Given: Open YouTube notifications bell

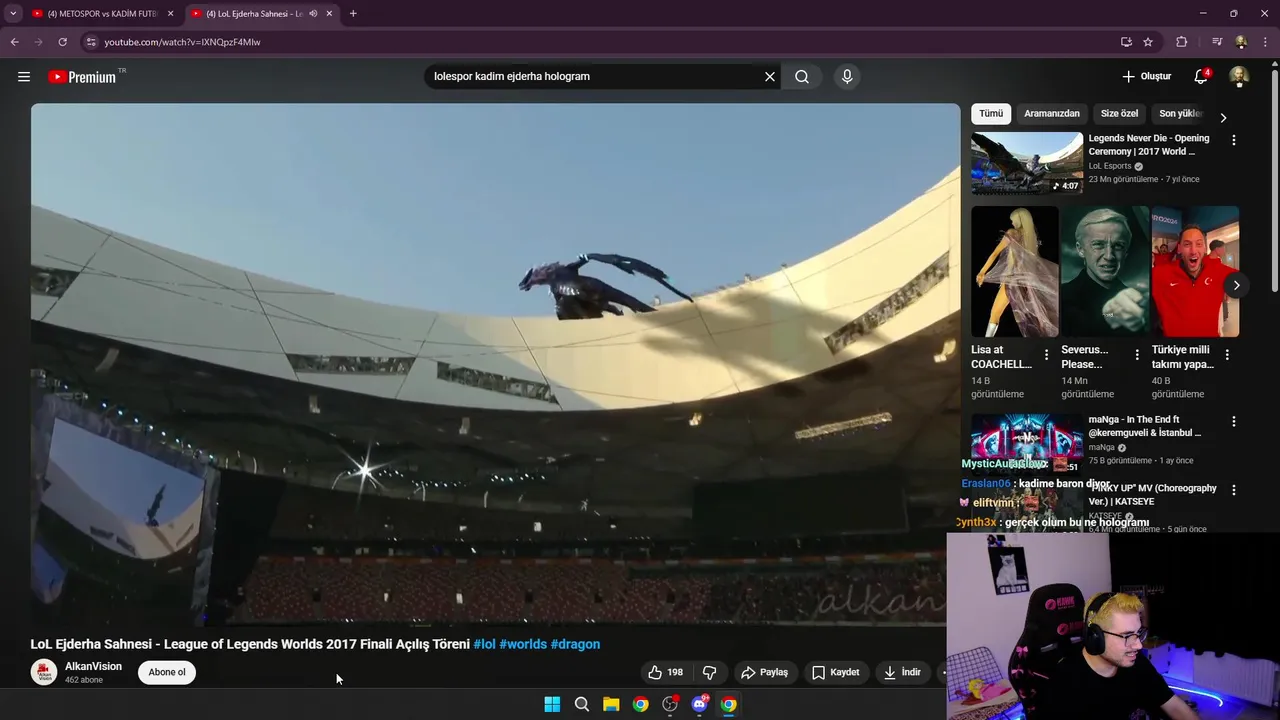Looking at the screenshot, I should tap(1201, 77).
